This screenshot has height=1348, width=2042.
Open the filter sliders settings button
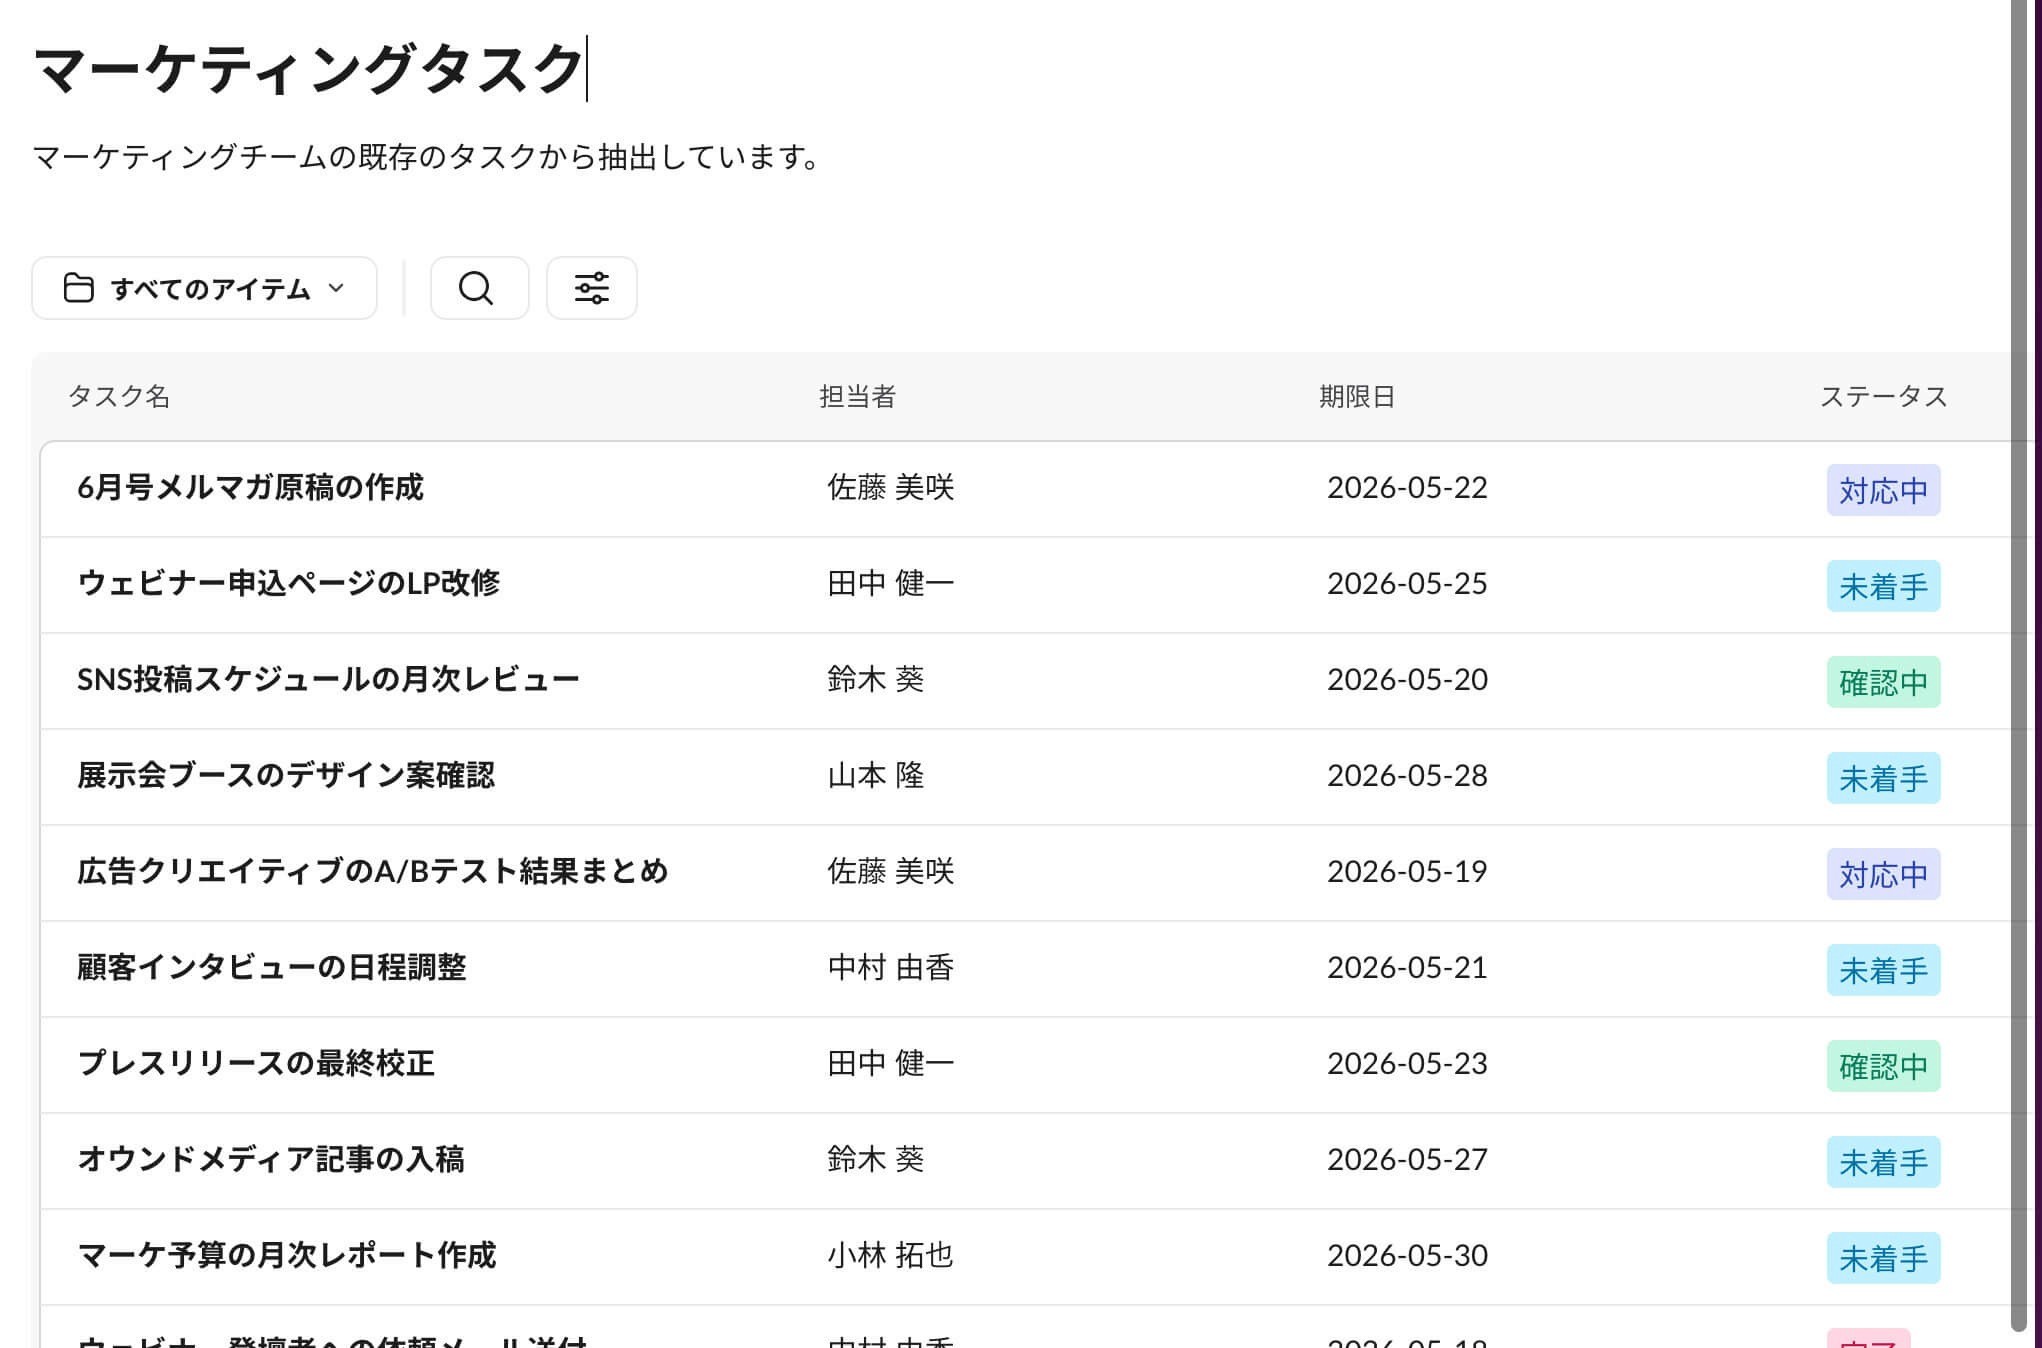click(591, 288)
